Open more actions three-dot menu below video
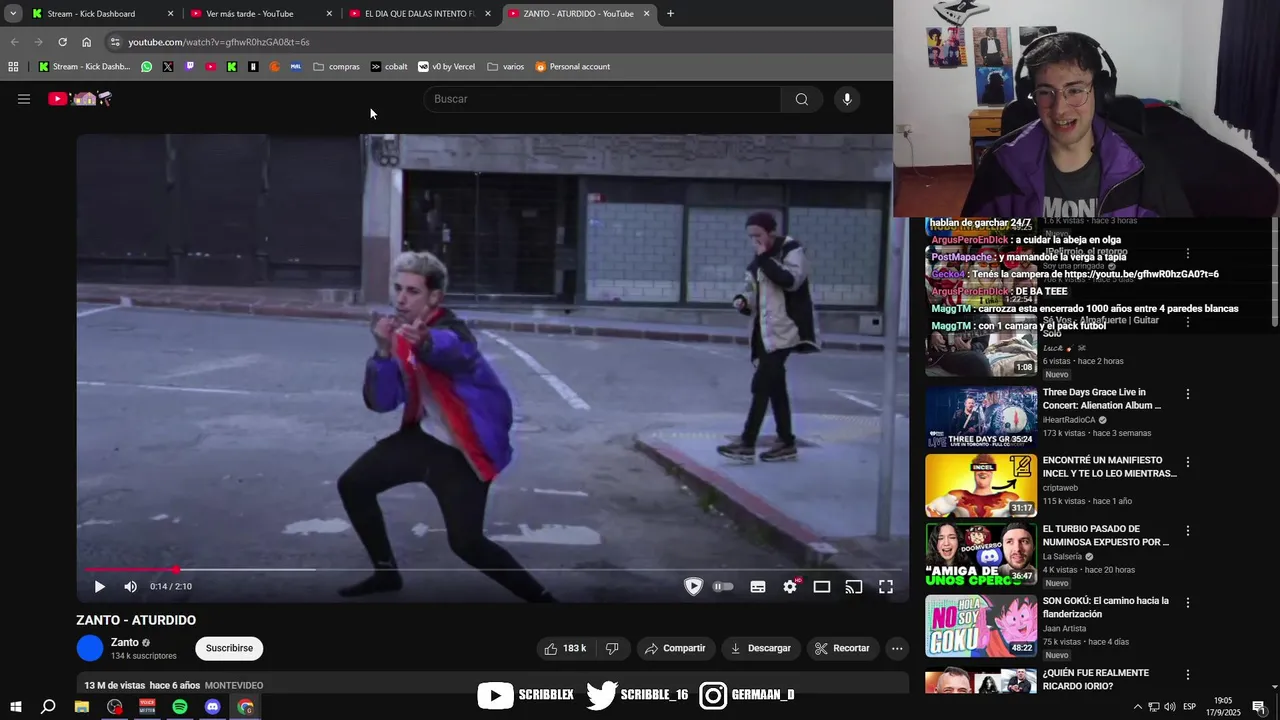 tap(897, 648)
